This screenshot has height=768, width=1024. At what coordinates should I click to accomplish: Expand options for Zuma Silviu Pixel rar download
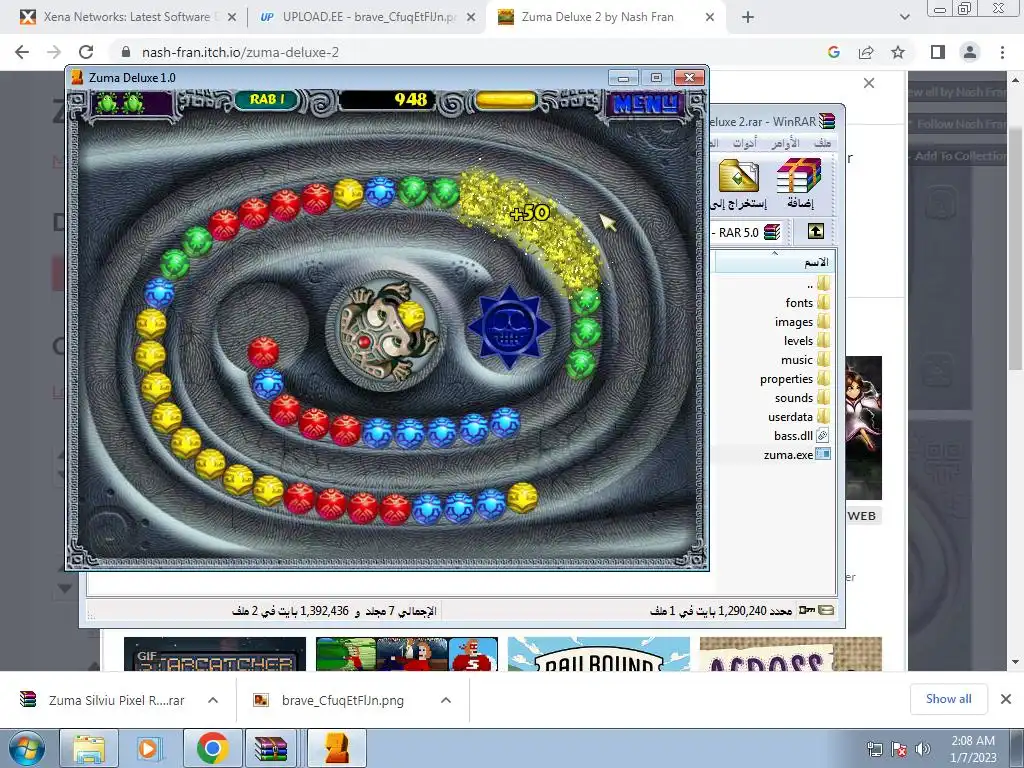(213, 700)
